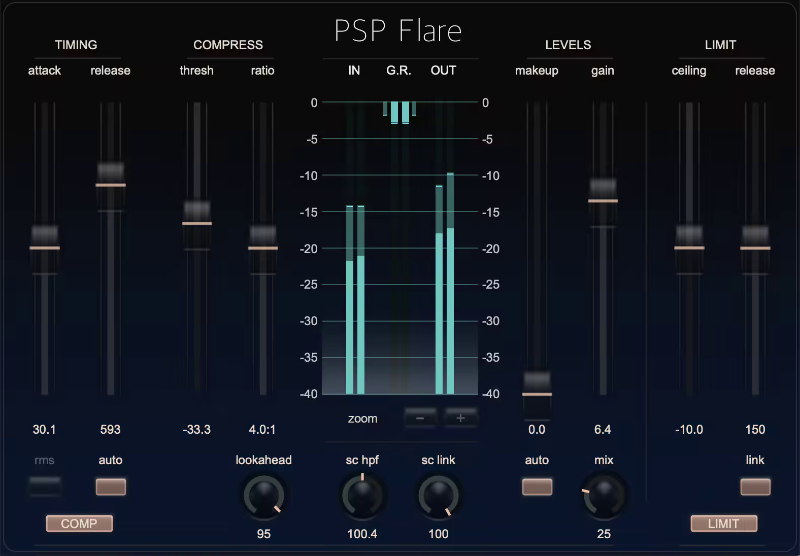Click the sc hpf value 100.4

click(362, 534)
